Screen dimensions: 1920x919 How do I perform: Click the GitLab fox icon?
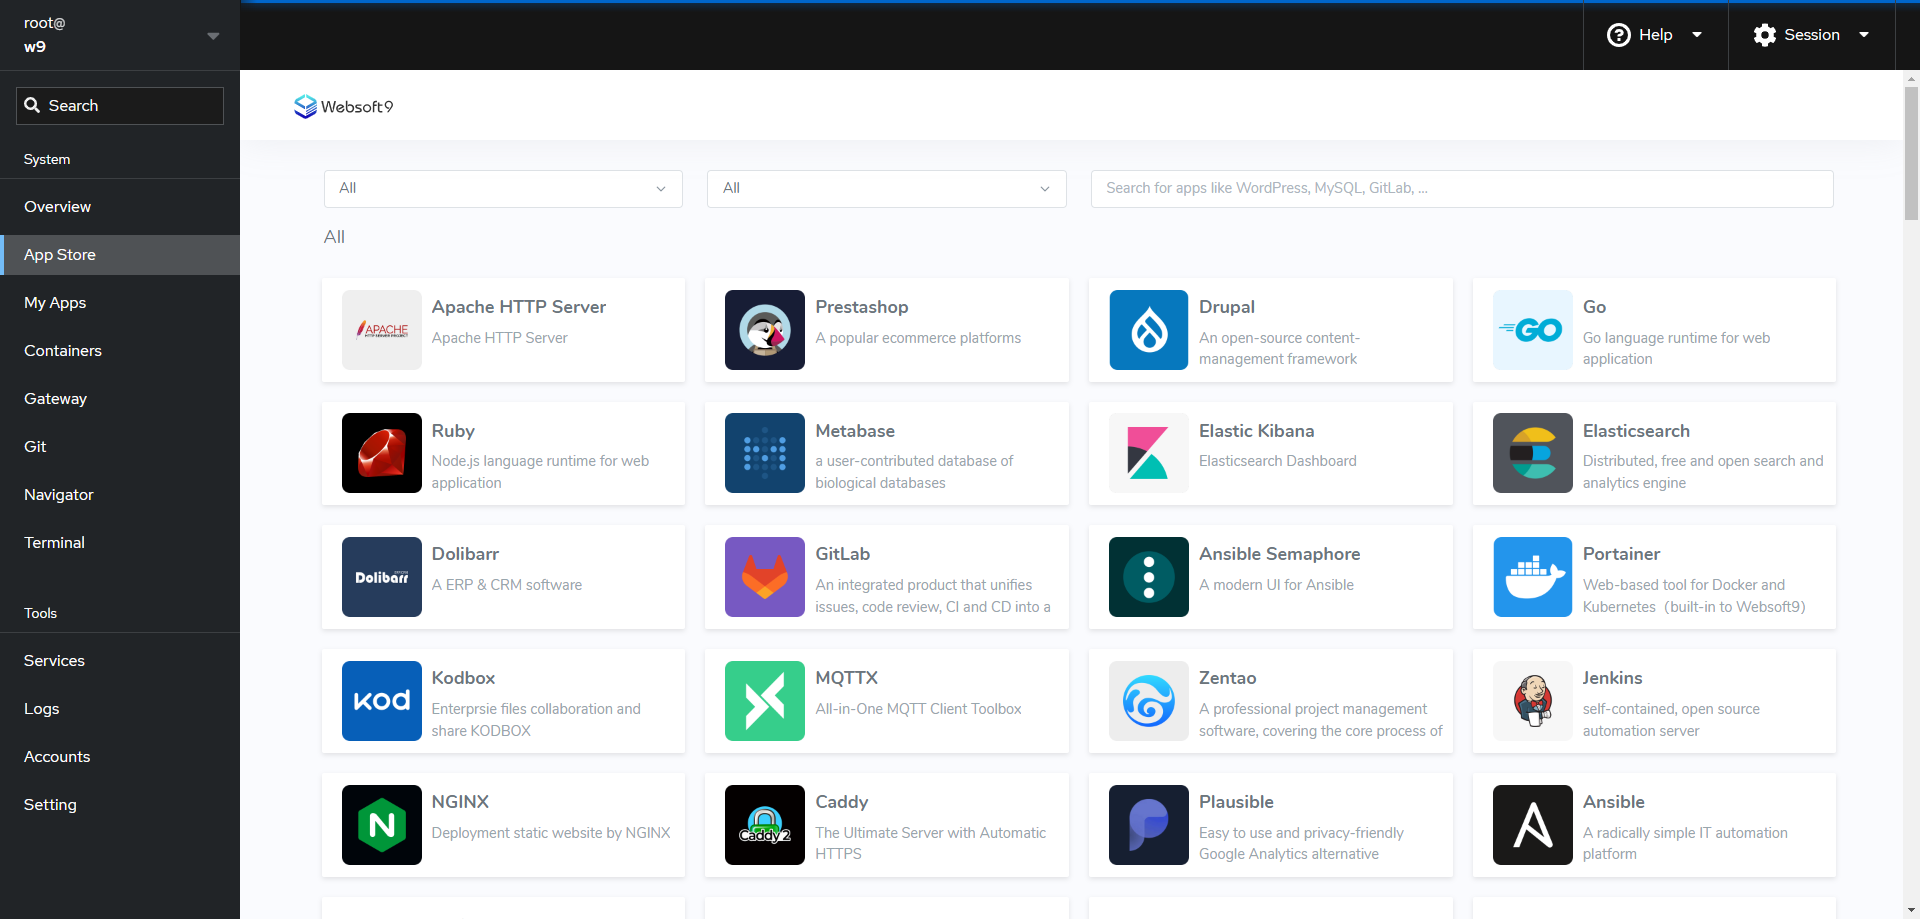[x=765, y=577]
